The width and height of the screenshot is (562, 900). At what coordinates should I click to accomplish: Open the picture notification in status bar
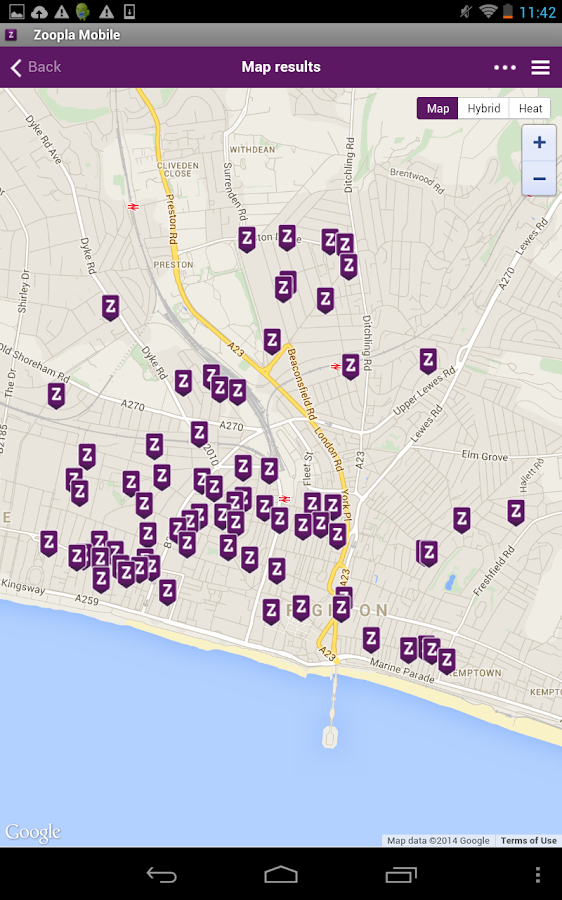point(17,11)
